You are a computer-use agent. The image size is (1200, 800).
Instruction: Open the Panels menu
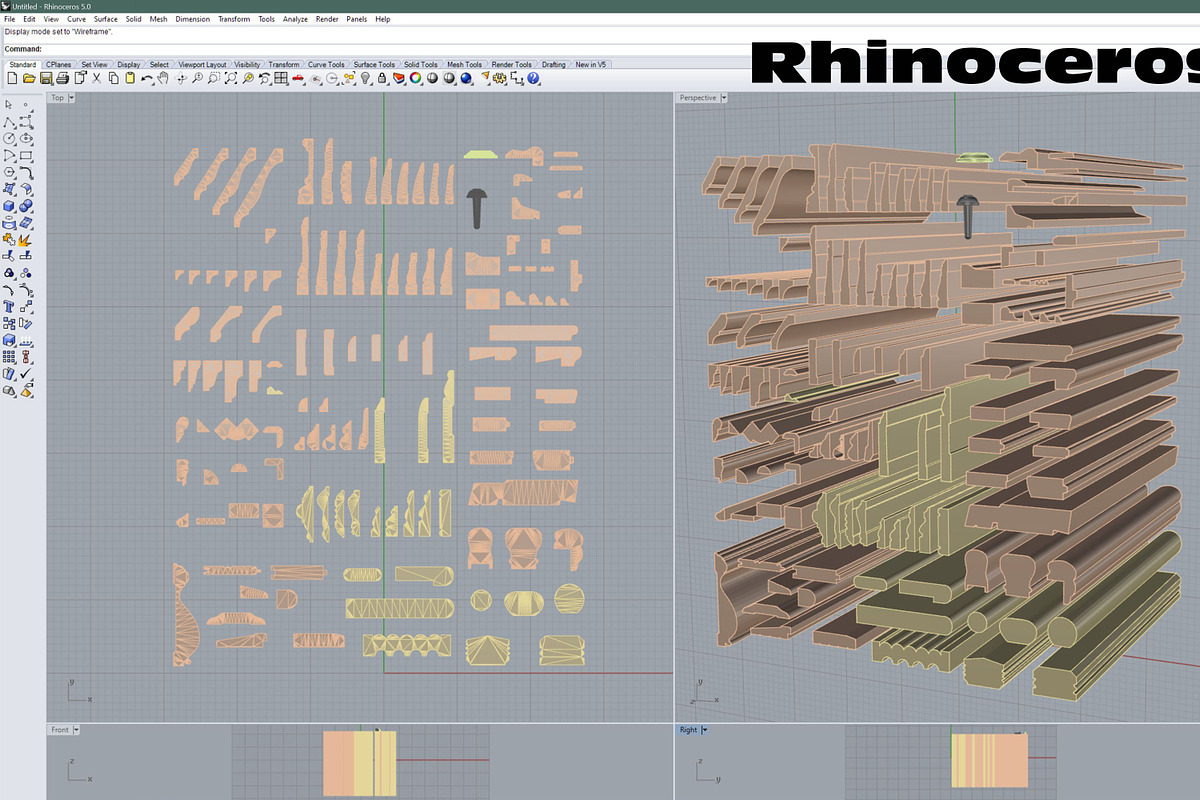(x=357, y=19)
